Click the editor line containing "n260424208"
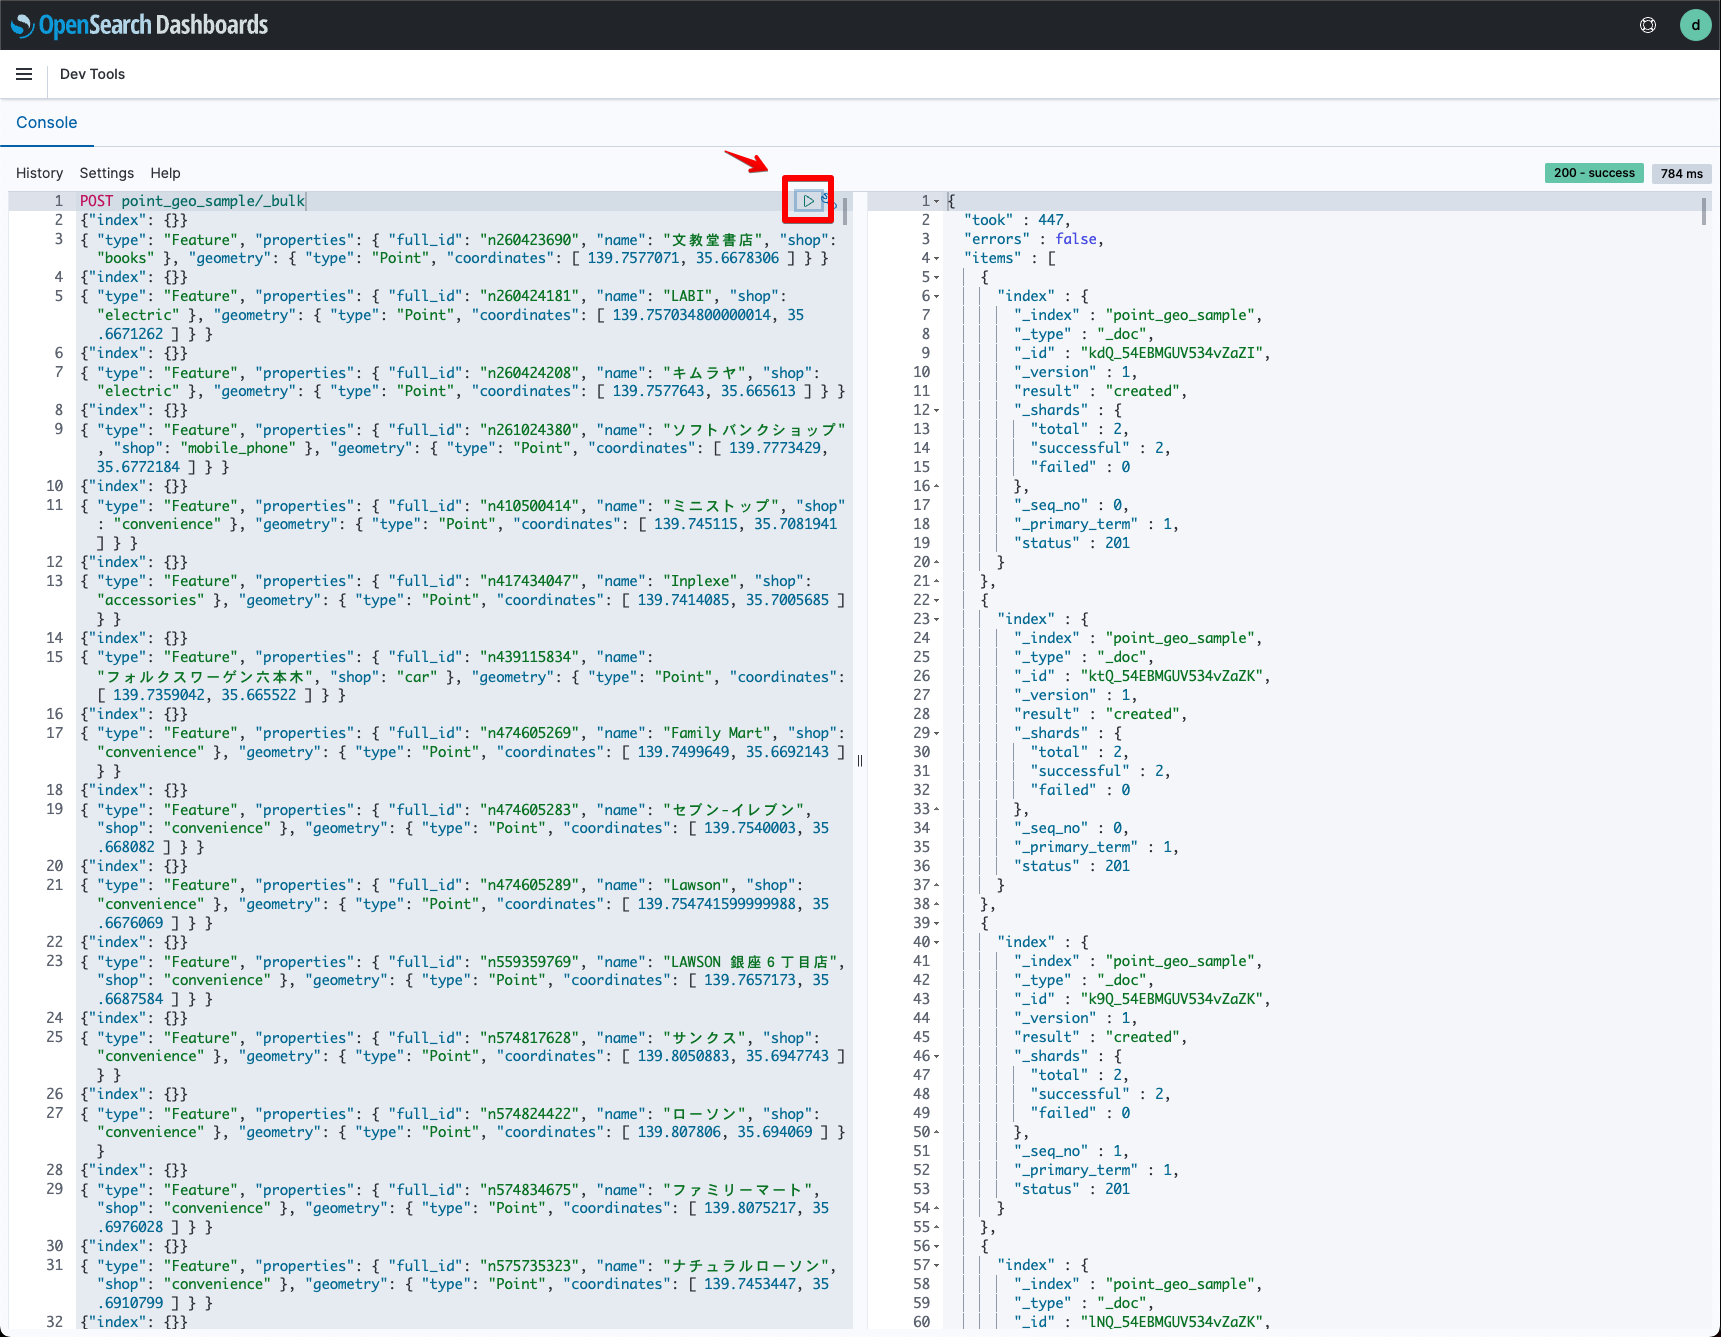This screenshot has height=1337, width=1721. 462,382
